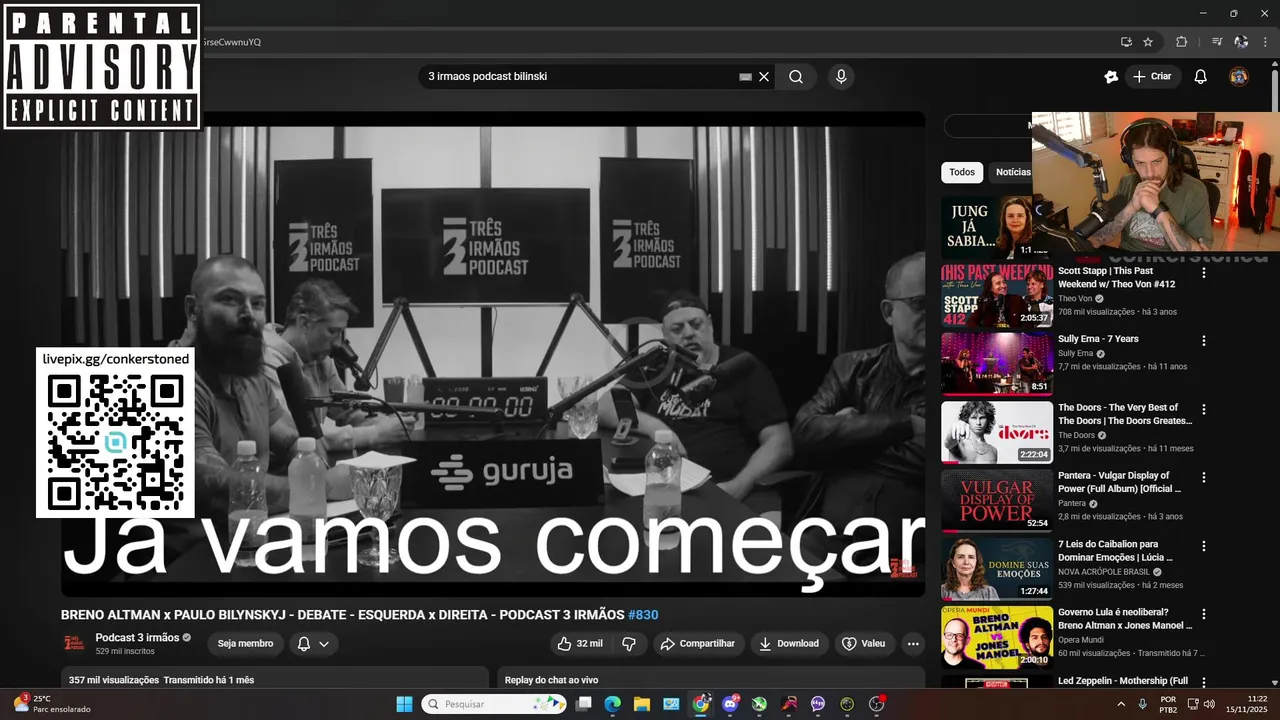Open 7 Leis do Caibalion video title
1280x720 pixels.
pyautogui.click(x=1115, y=551)
